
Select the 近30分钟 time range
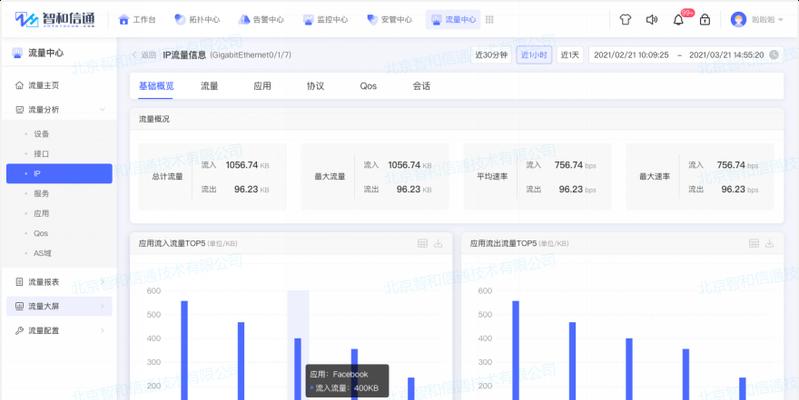pyautogui.click(x=491, y=55)
